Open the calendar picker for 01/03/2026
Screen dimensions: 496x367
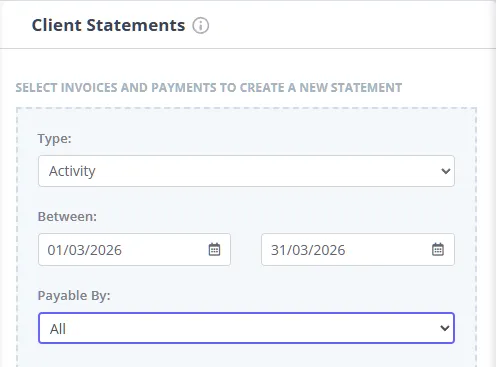214,249
